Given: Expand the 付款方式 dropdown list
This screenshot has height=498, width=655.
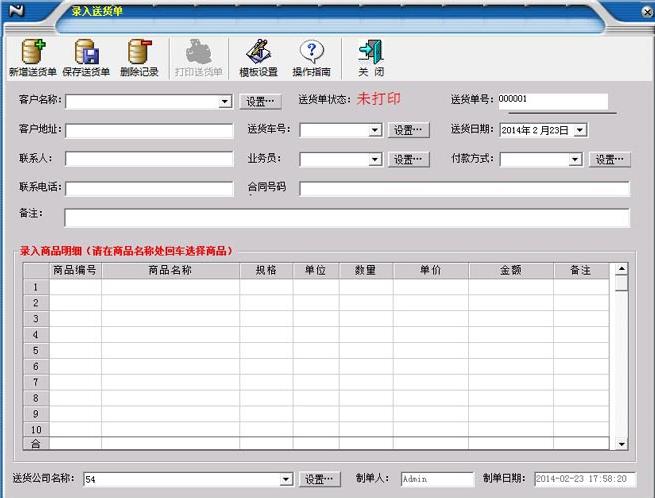Looking at the screenshot, I should click(x=575, y=159).
